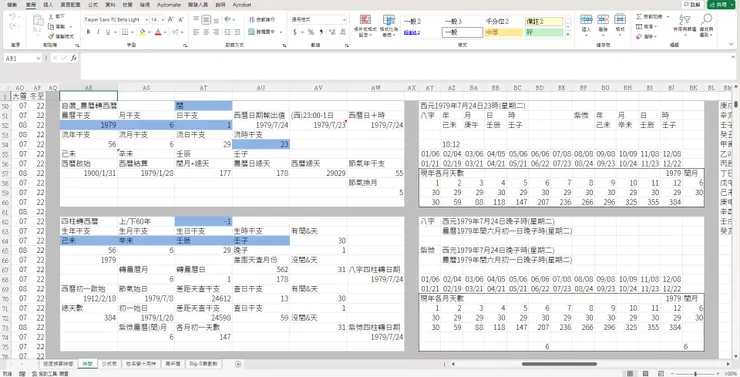Toggle align text right button
Screen dimensions: 740x377
tap(216, 32)
